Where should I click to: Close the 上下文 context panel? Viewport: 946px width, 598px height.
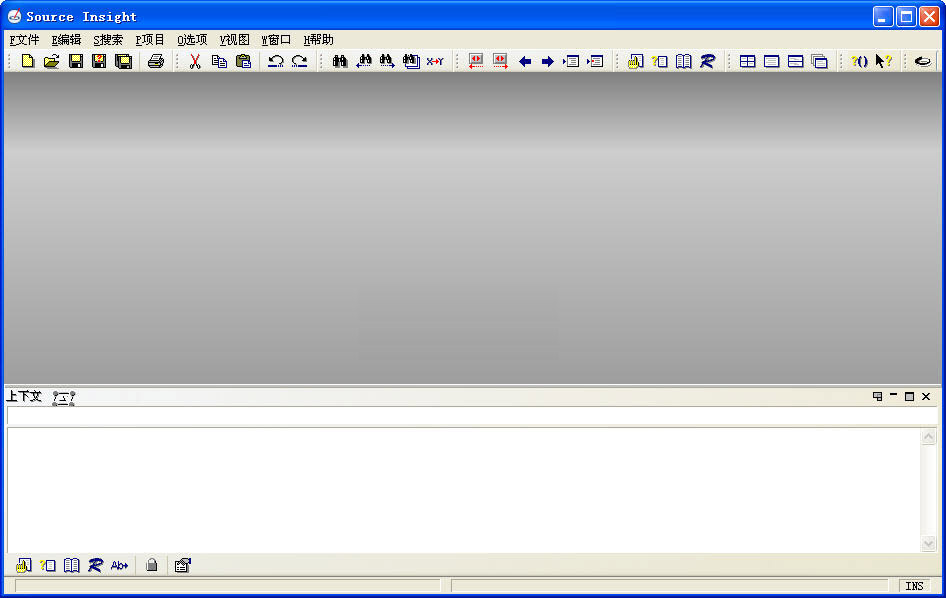click(x=926, y=397)
